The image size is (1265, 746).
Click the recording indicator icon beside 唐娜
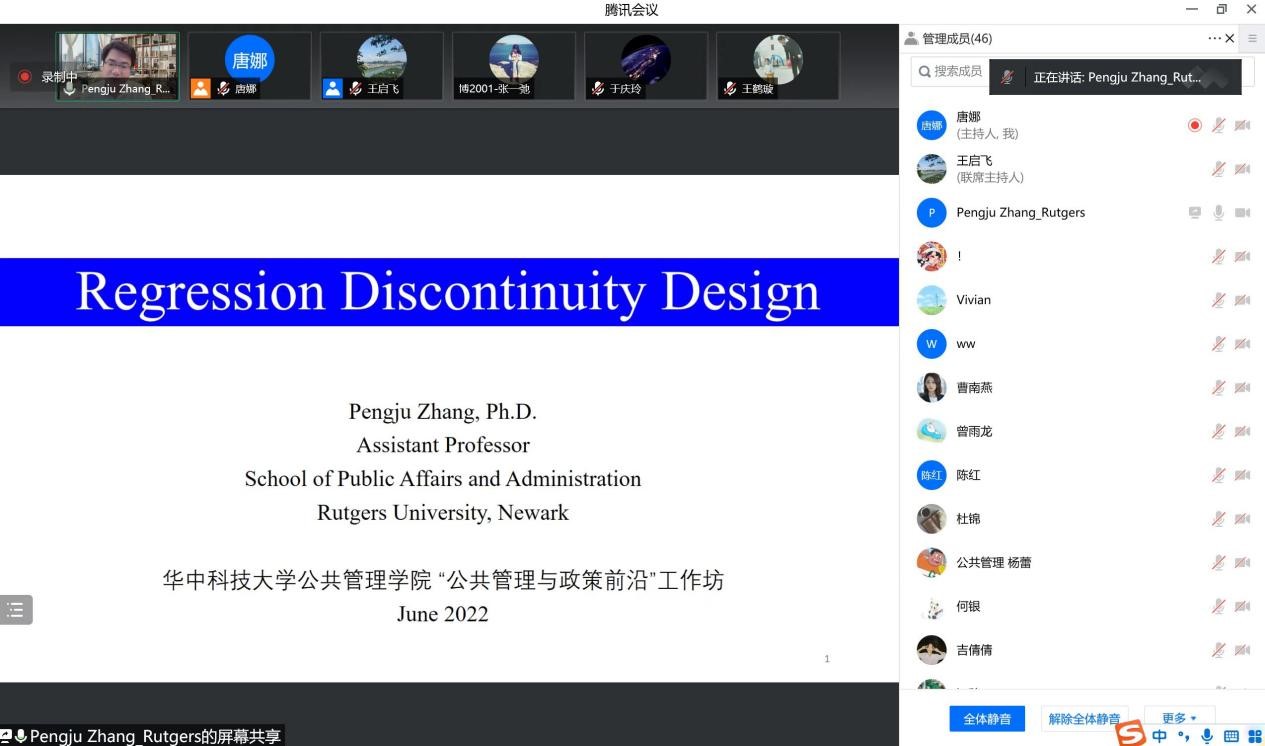(1194, 125)
